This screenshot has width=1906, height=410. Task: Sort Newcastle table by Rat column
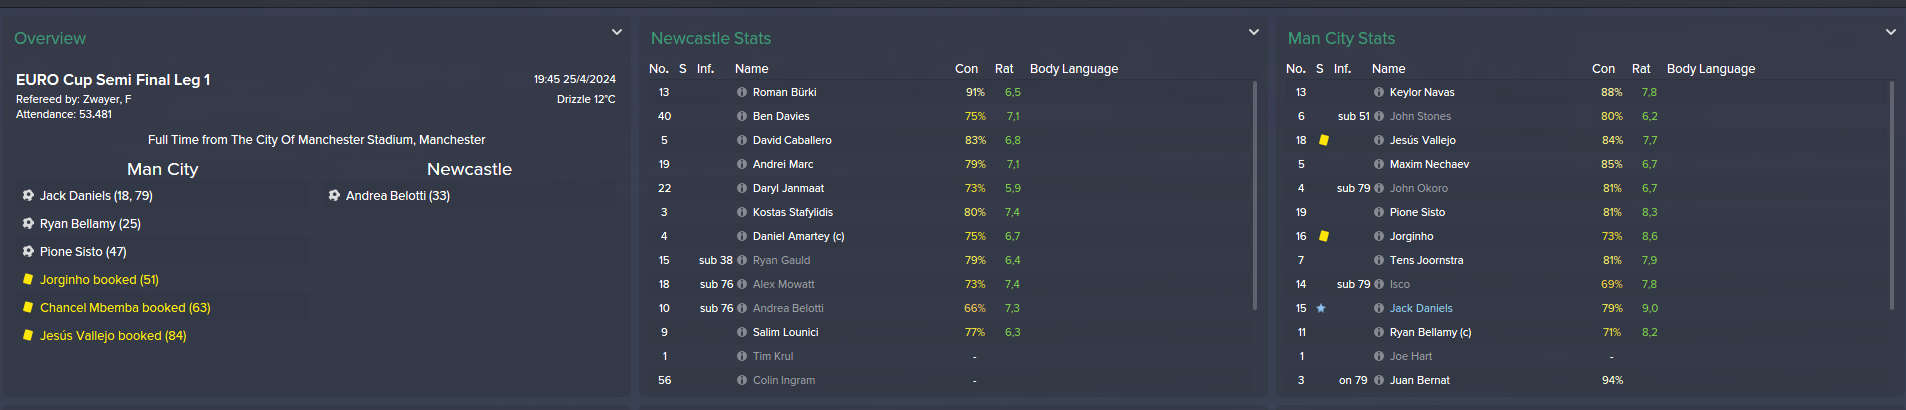pyautogui.click(x=1004, y=69)
